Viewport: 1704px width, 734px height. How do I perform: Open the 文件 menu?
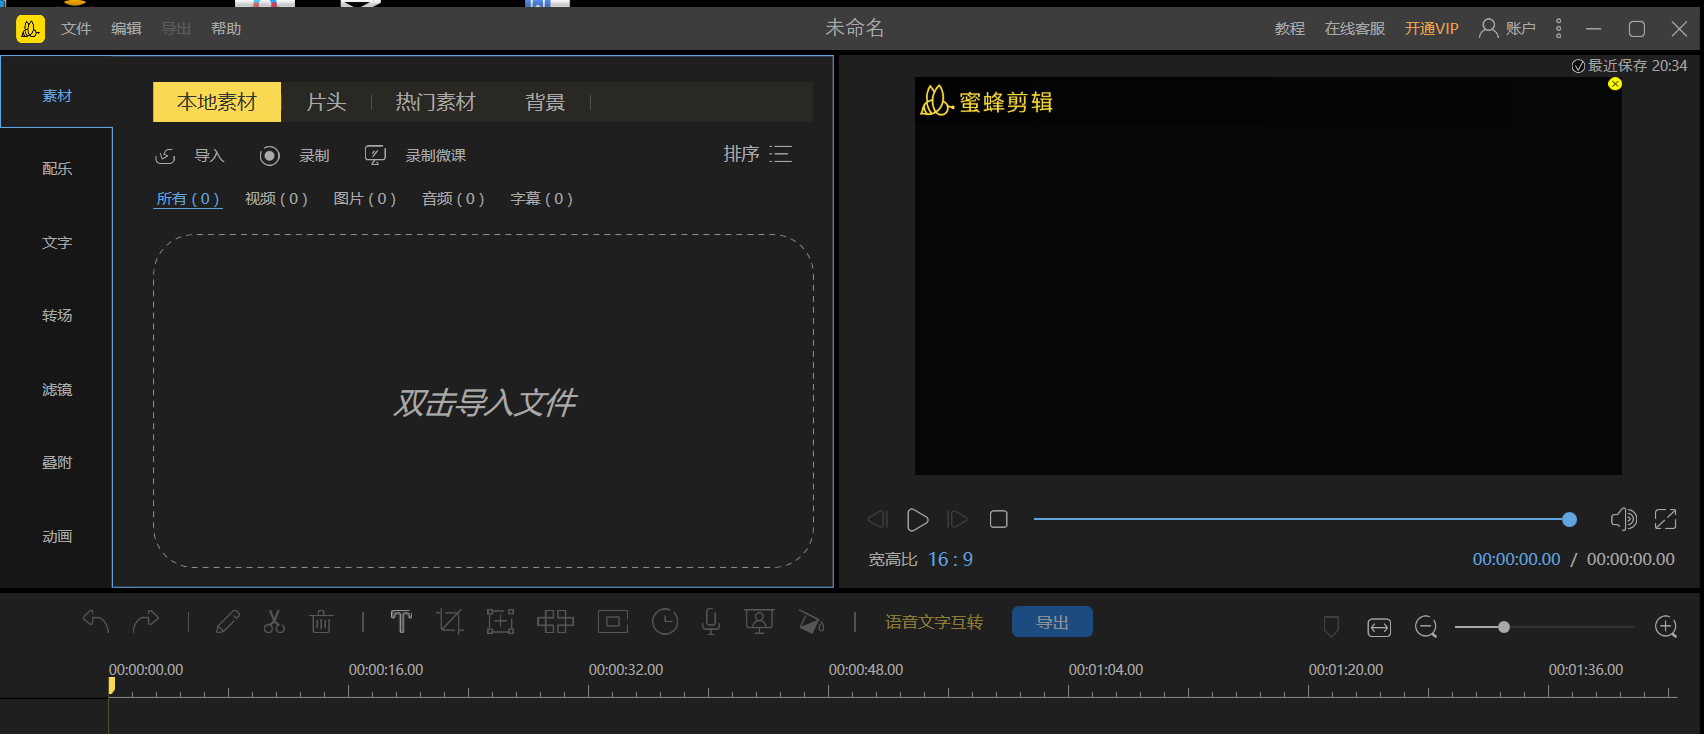point(76,29)
